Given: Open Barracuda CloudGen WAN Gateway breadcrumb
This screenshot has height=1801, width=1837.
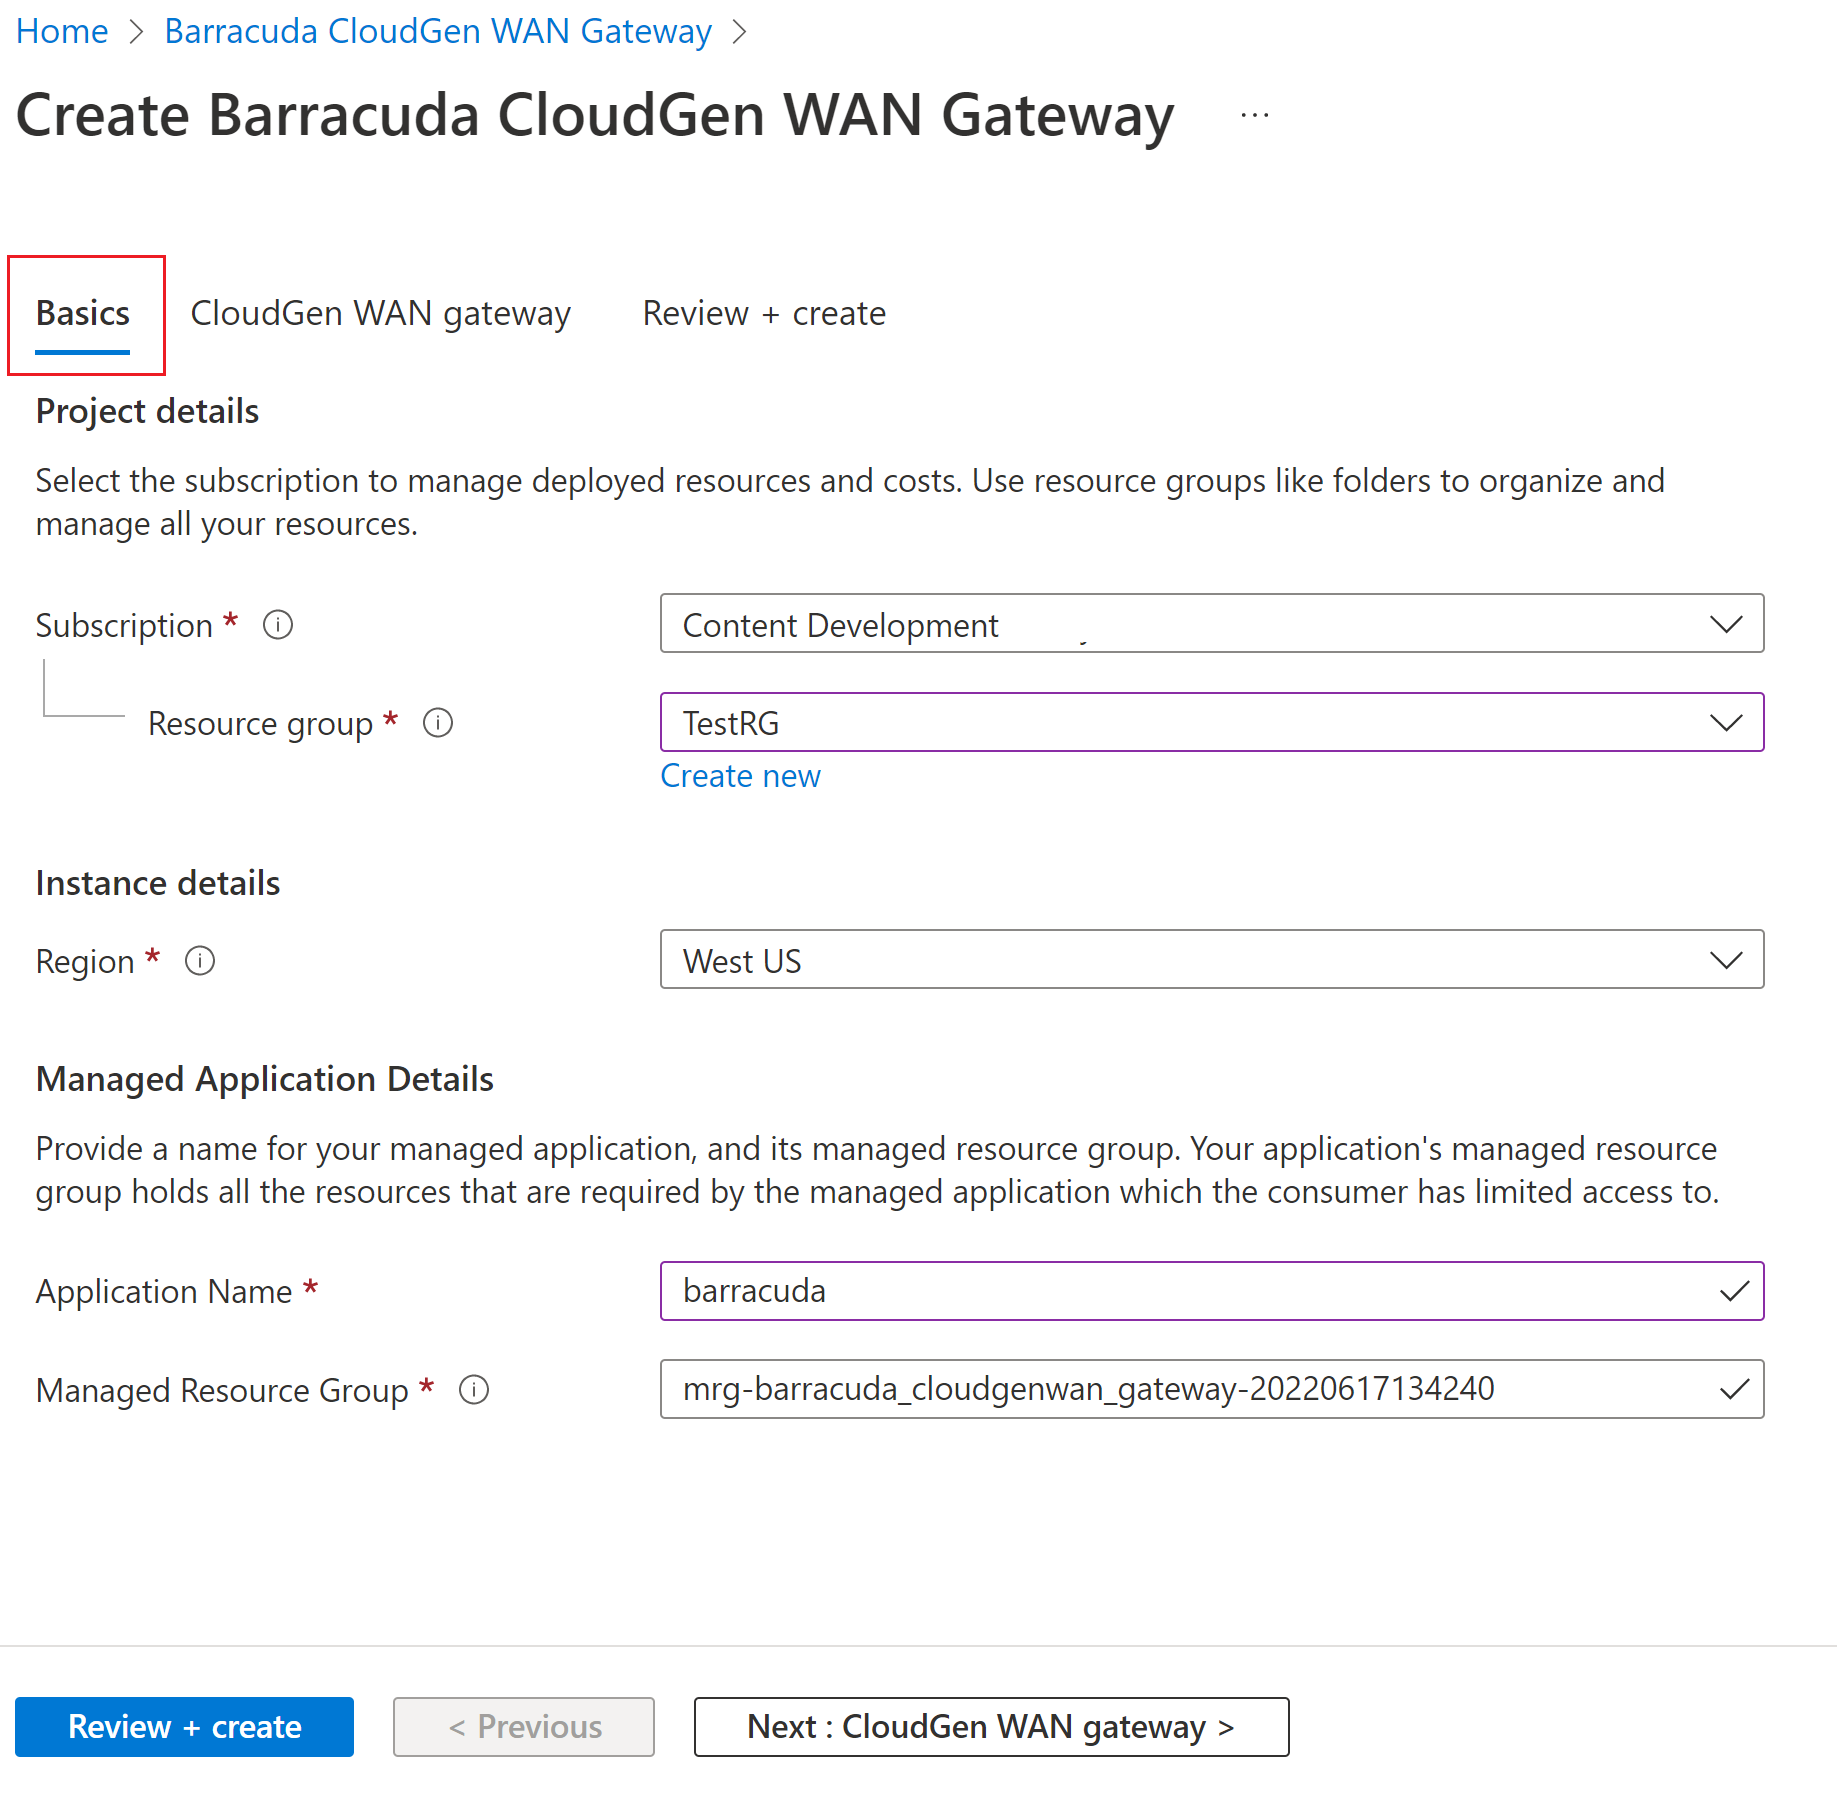Looking at the screenshot, I should (438, 31).
